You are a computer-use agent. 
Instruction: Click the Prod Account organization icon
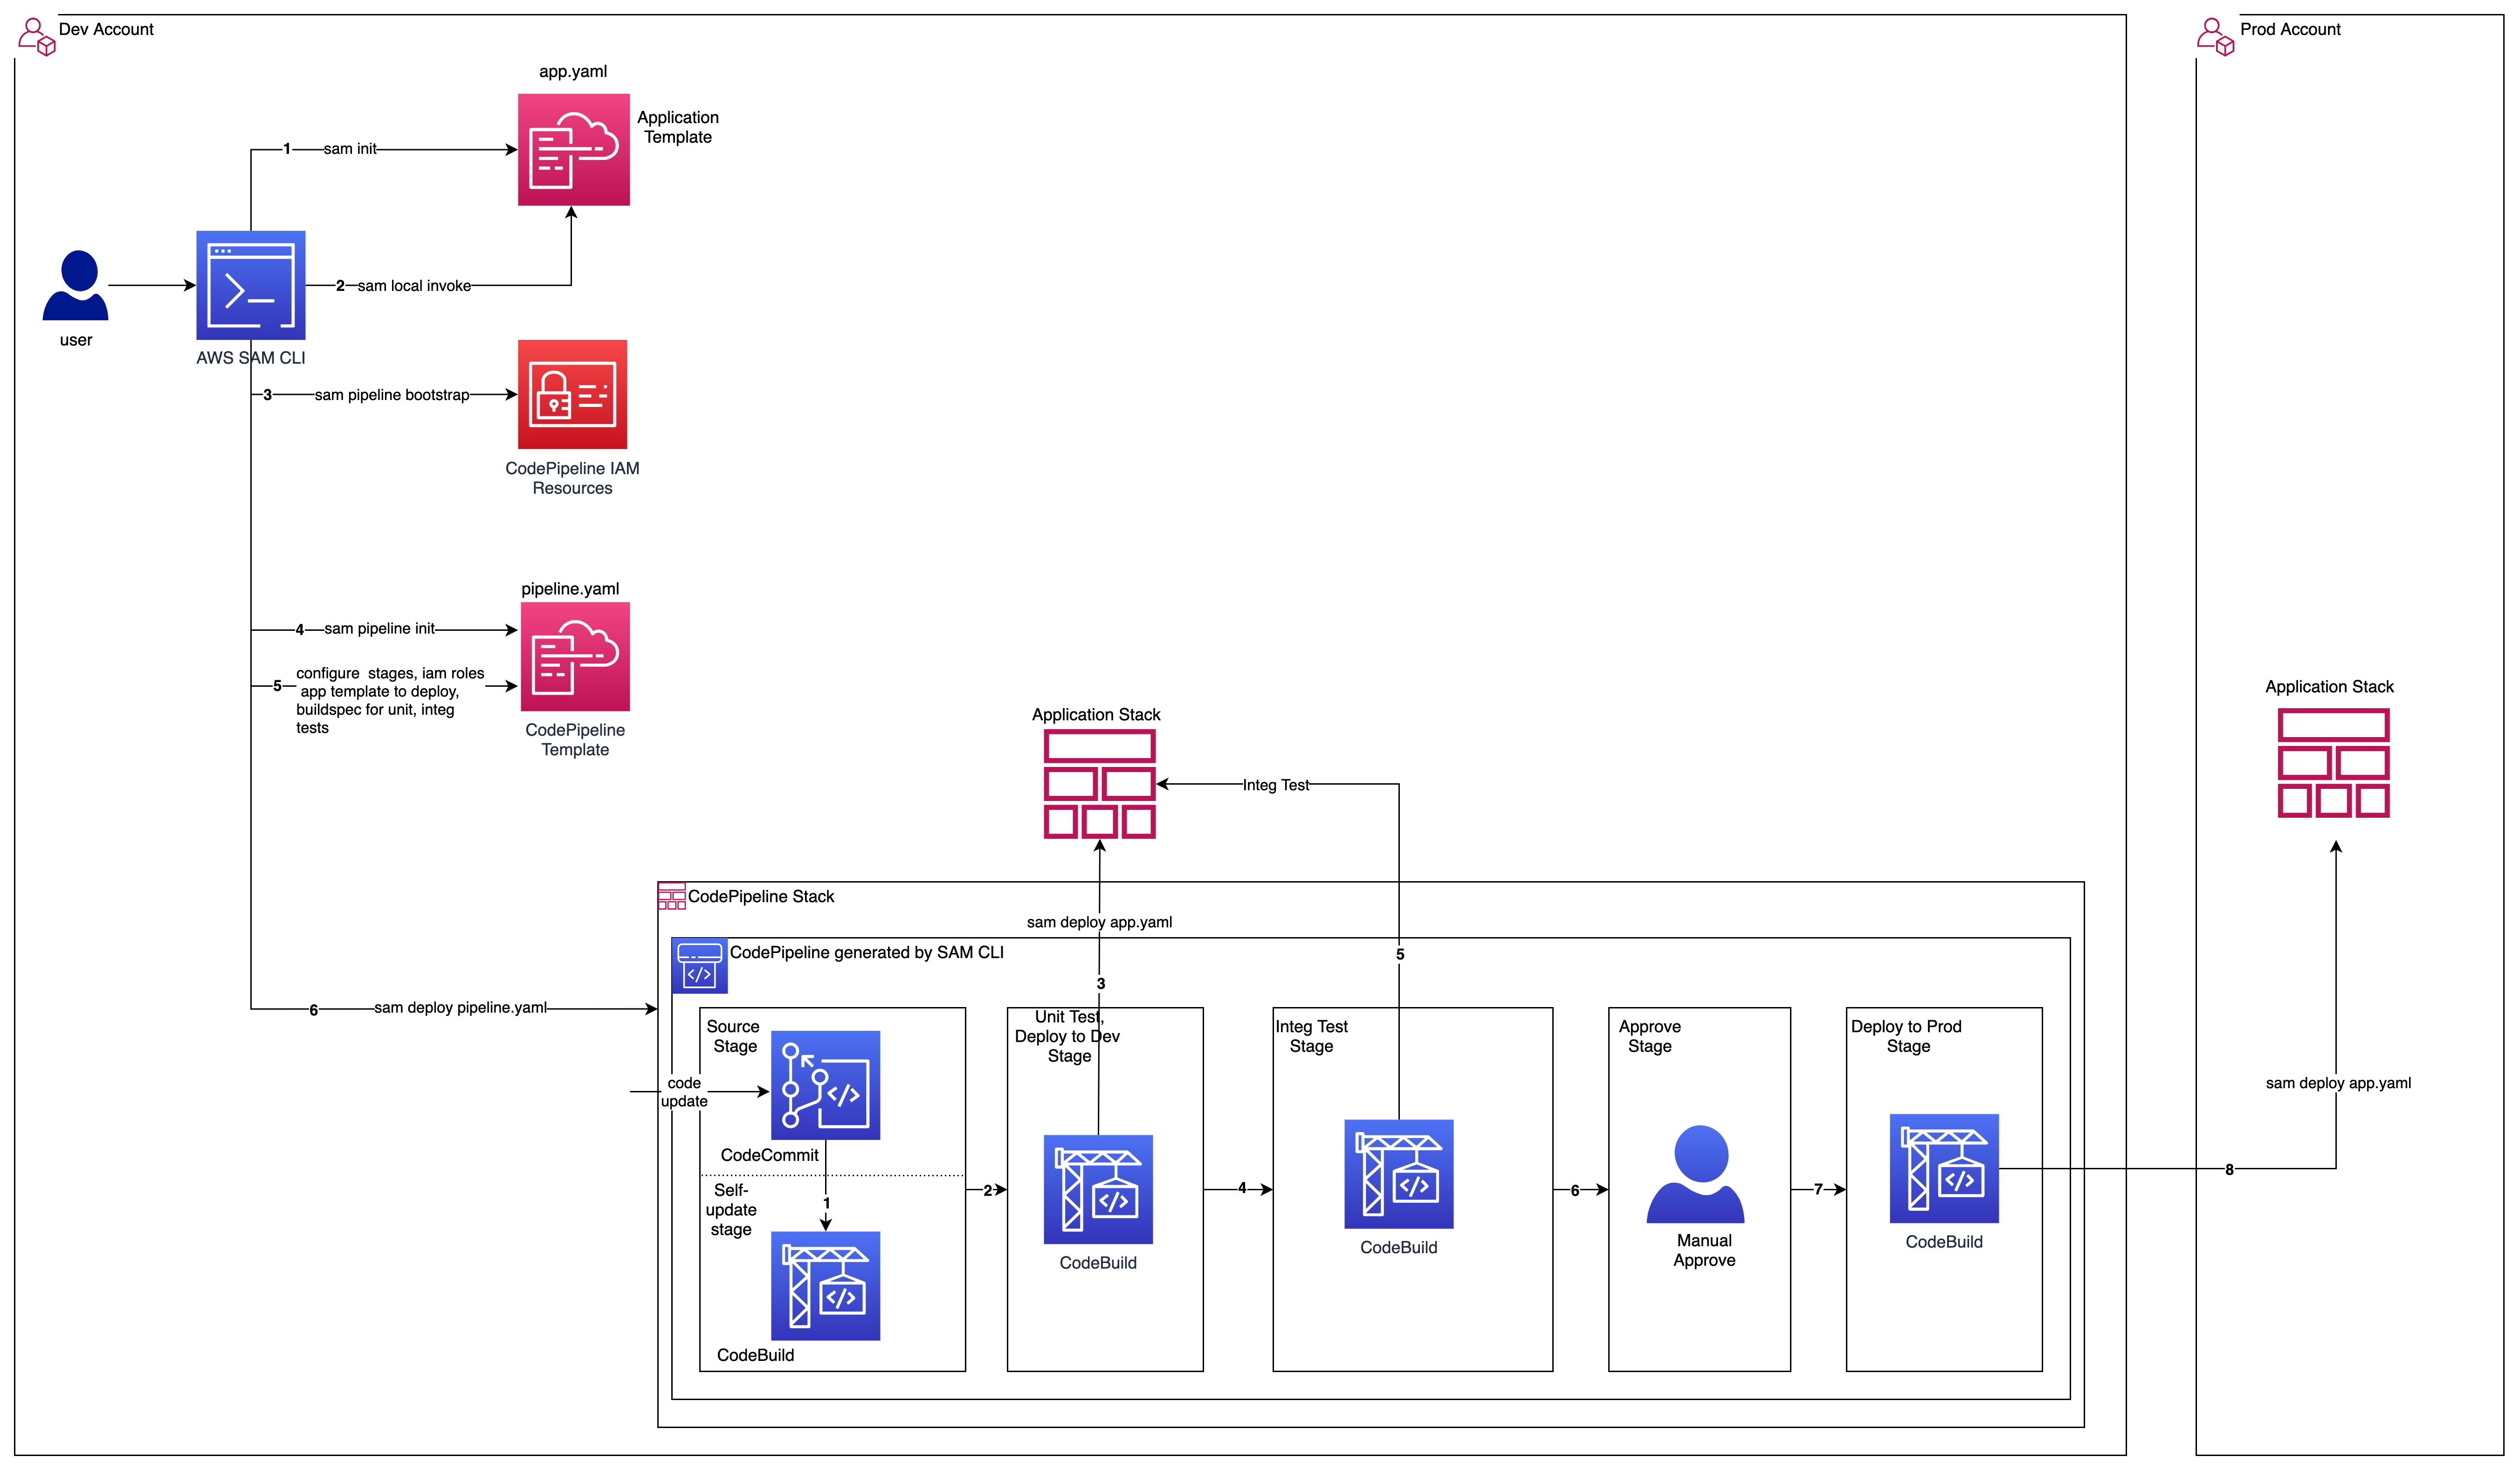2216,37
